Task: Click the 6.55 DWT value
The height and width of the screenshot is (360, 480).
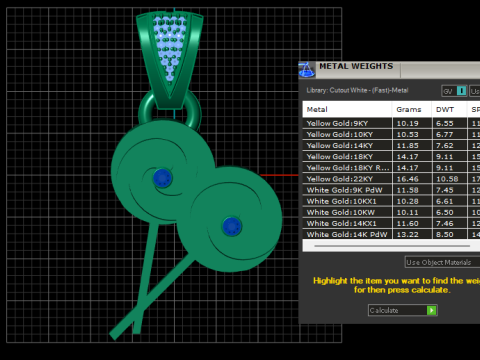Action: [445, 123]
